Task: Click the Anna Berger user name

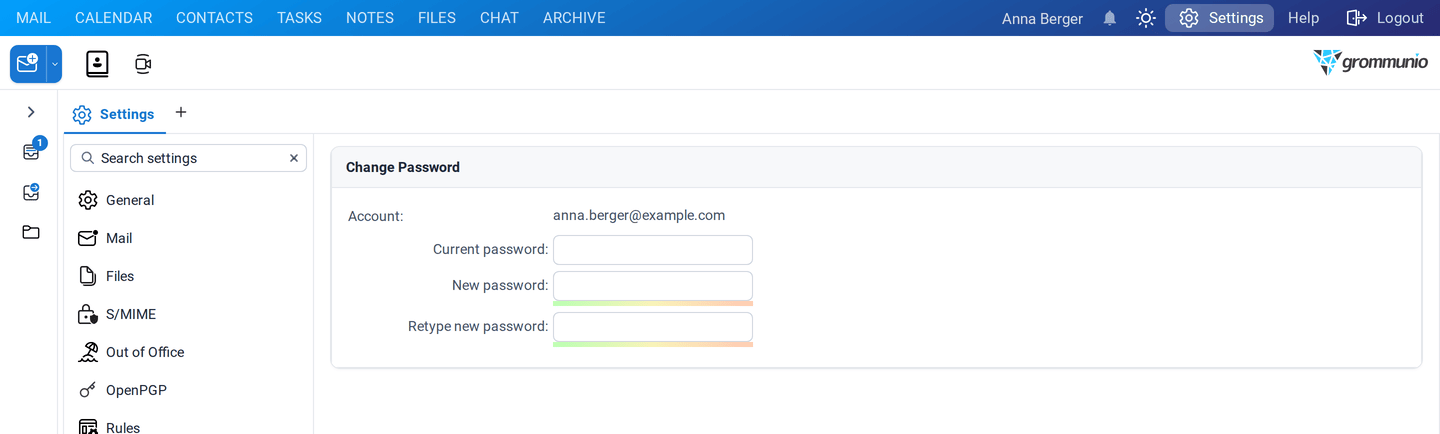Action: click(1042, 18)
